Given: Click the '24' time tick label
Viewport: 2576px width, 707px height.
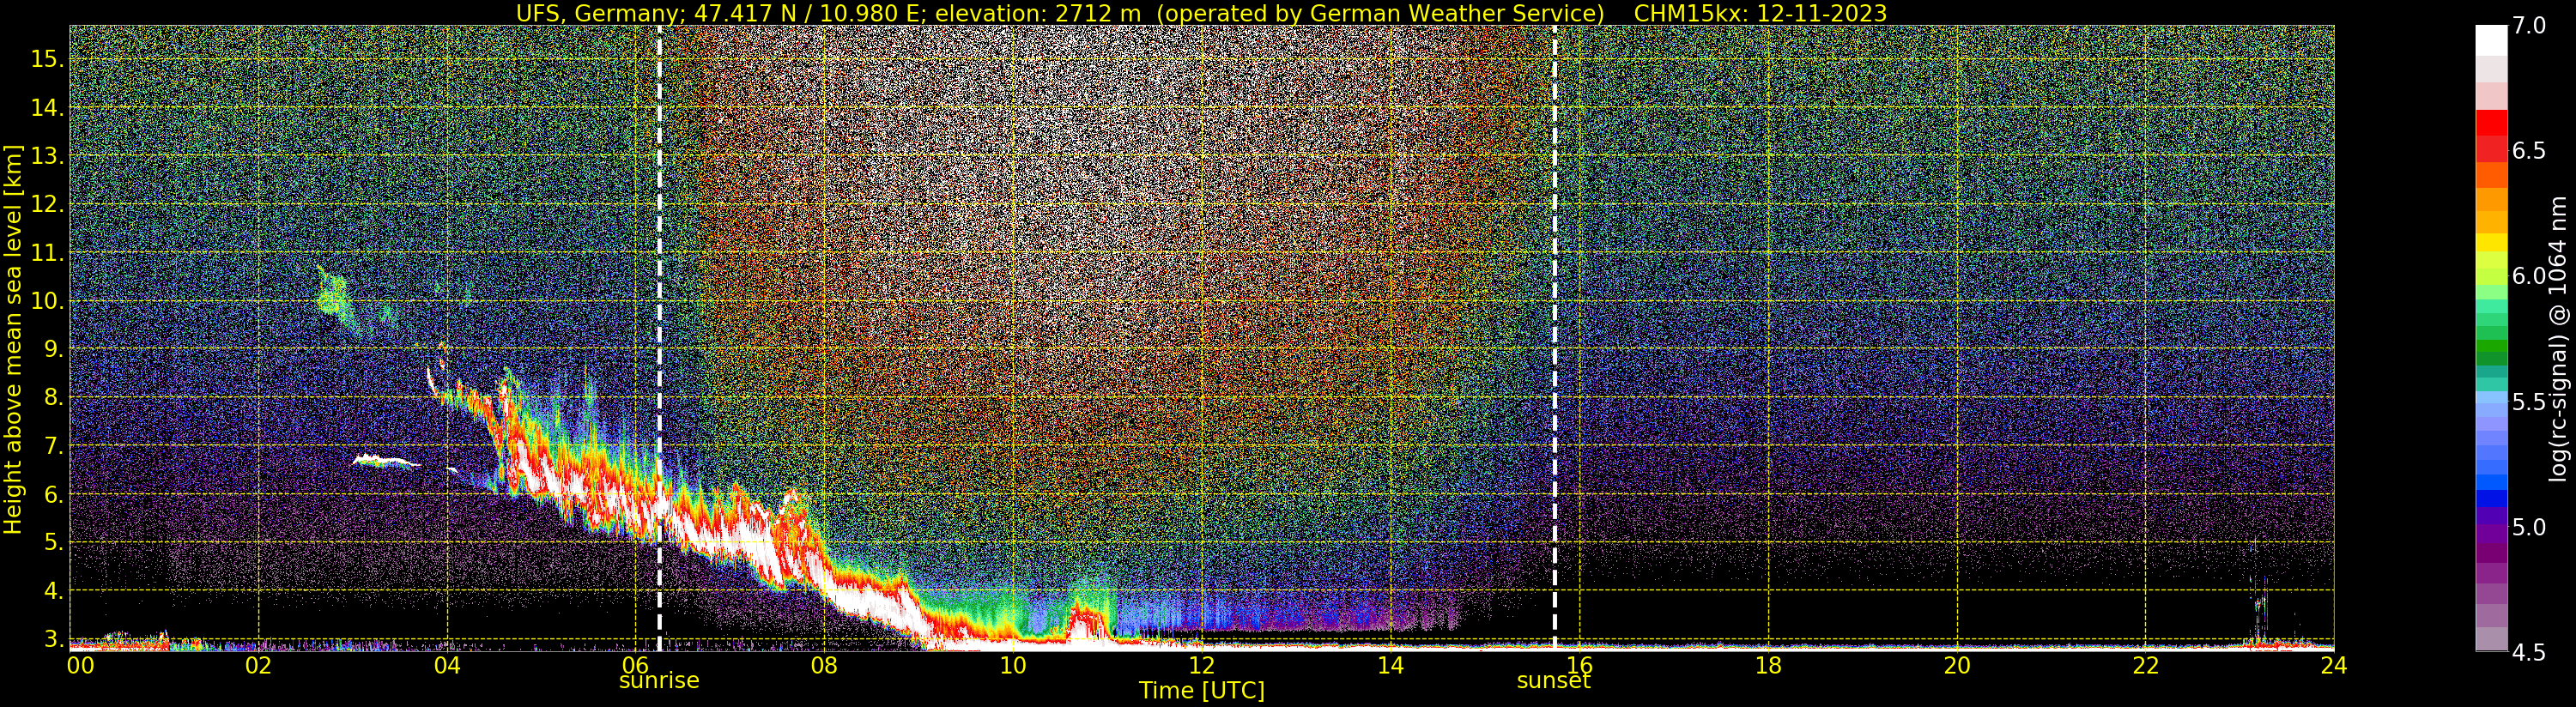Looking at the screenshot, I should (2334, 665).
